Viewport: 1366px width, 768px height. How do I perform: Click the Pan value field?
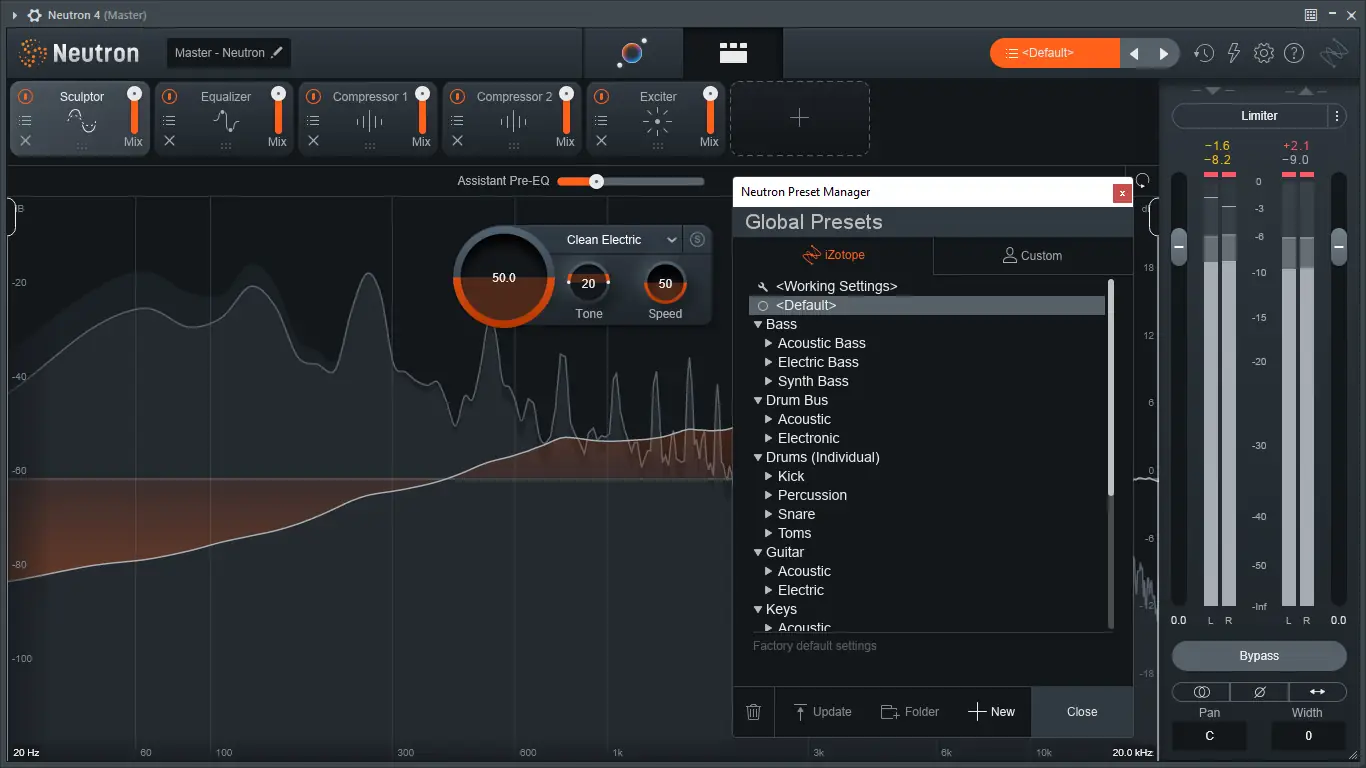coord(1209,736)
